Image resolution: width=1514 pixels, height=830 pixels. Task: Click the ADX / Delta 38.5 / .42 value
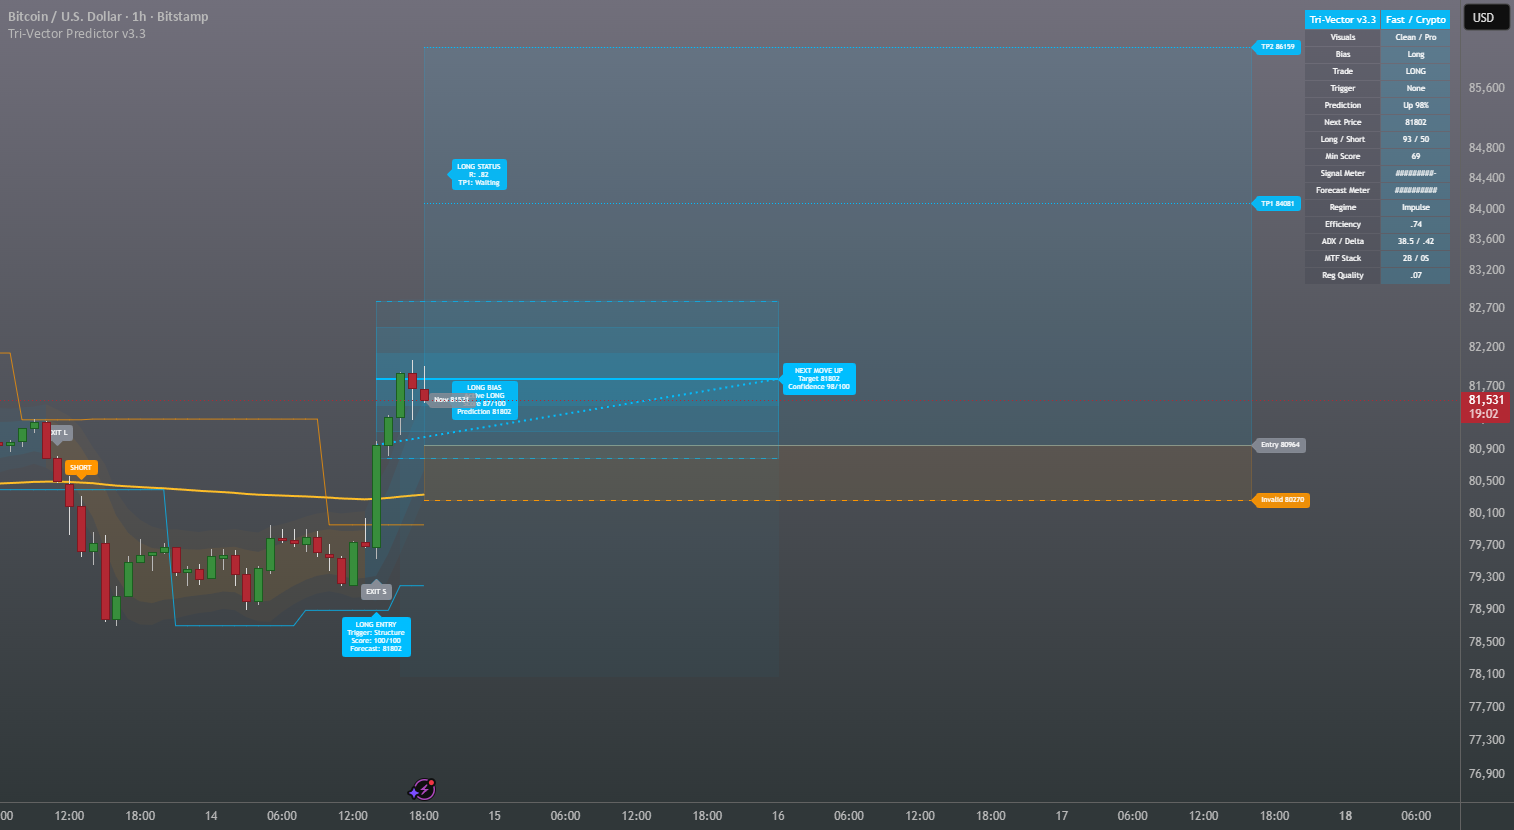point(1415,241)
